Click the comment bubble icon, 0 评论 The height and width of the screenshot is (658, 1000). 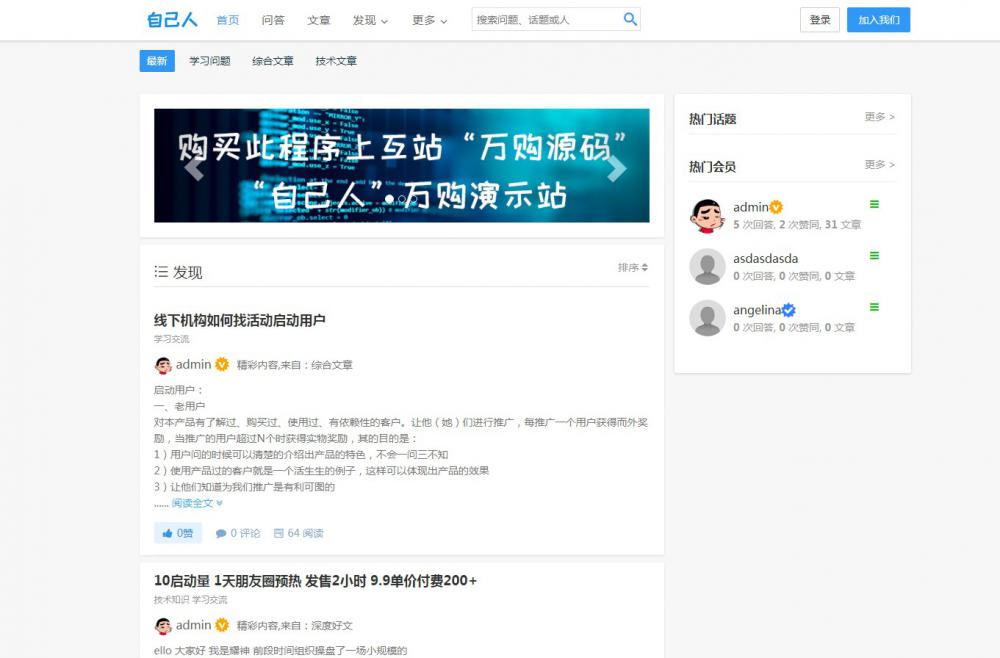point(221,534)
